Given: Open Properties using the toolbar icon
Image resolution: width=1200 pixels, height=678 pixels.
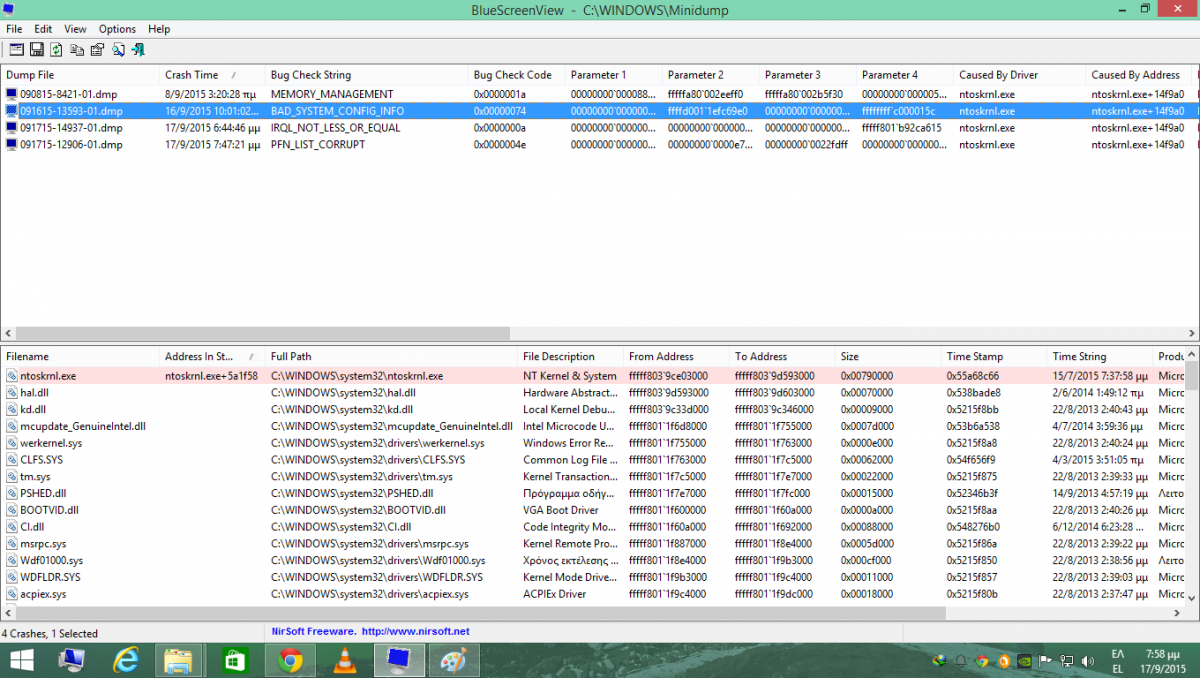Looking at the screenshot, I should pos(97,49).
